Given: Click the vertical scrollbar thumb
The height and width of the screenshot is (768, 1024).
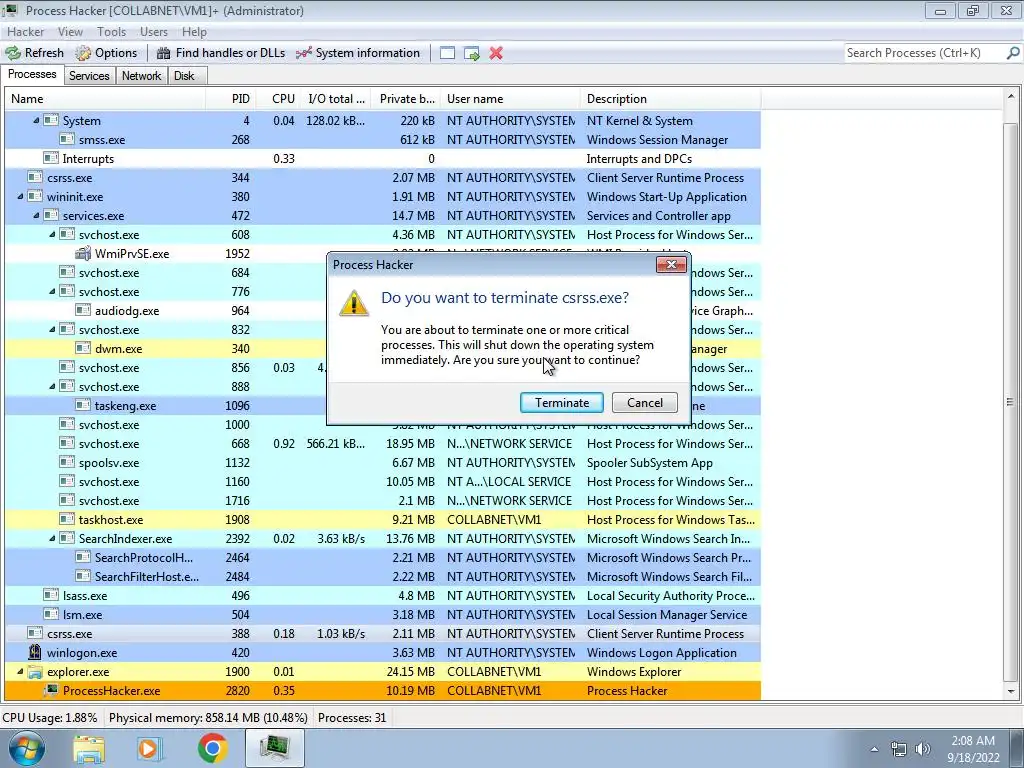Looking at the screenshot, I should pyautogui.click(x=1011, y=402).
